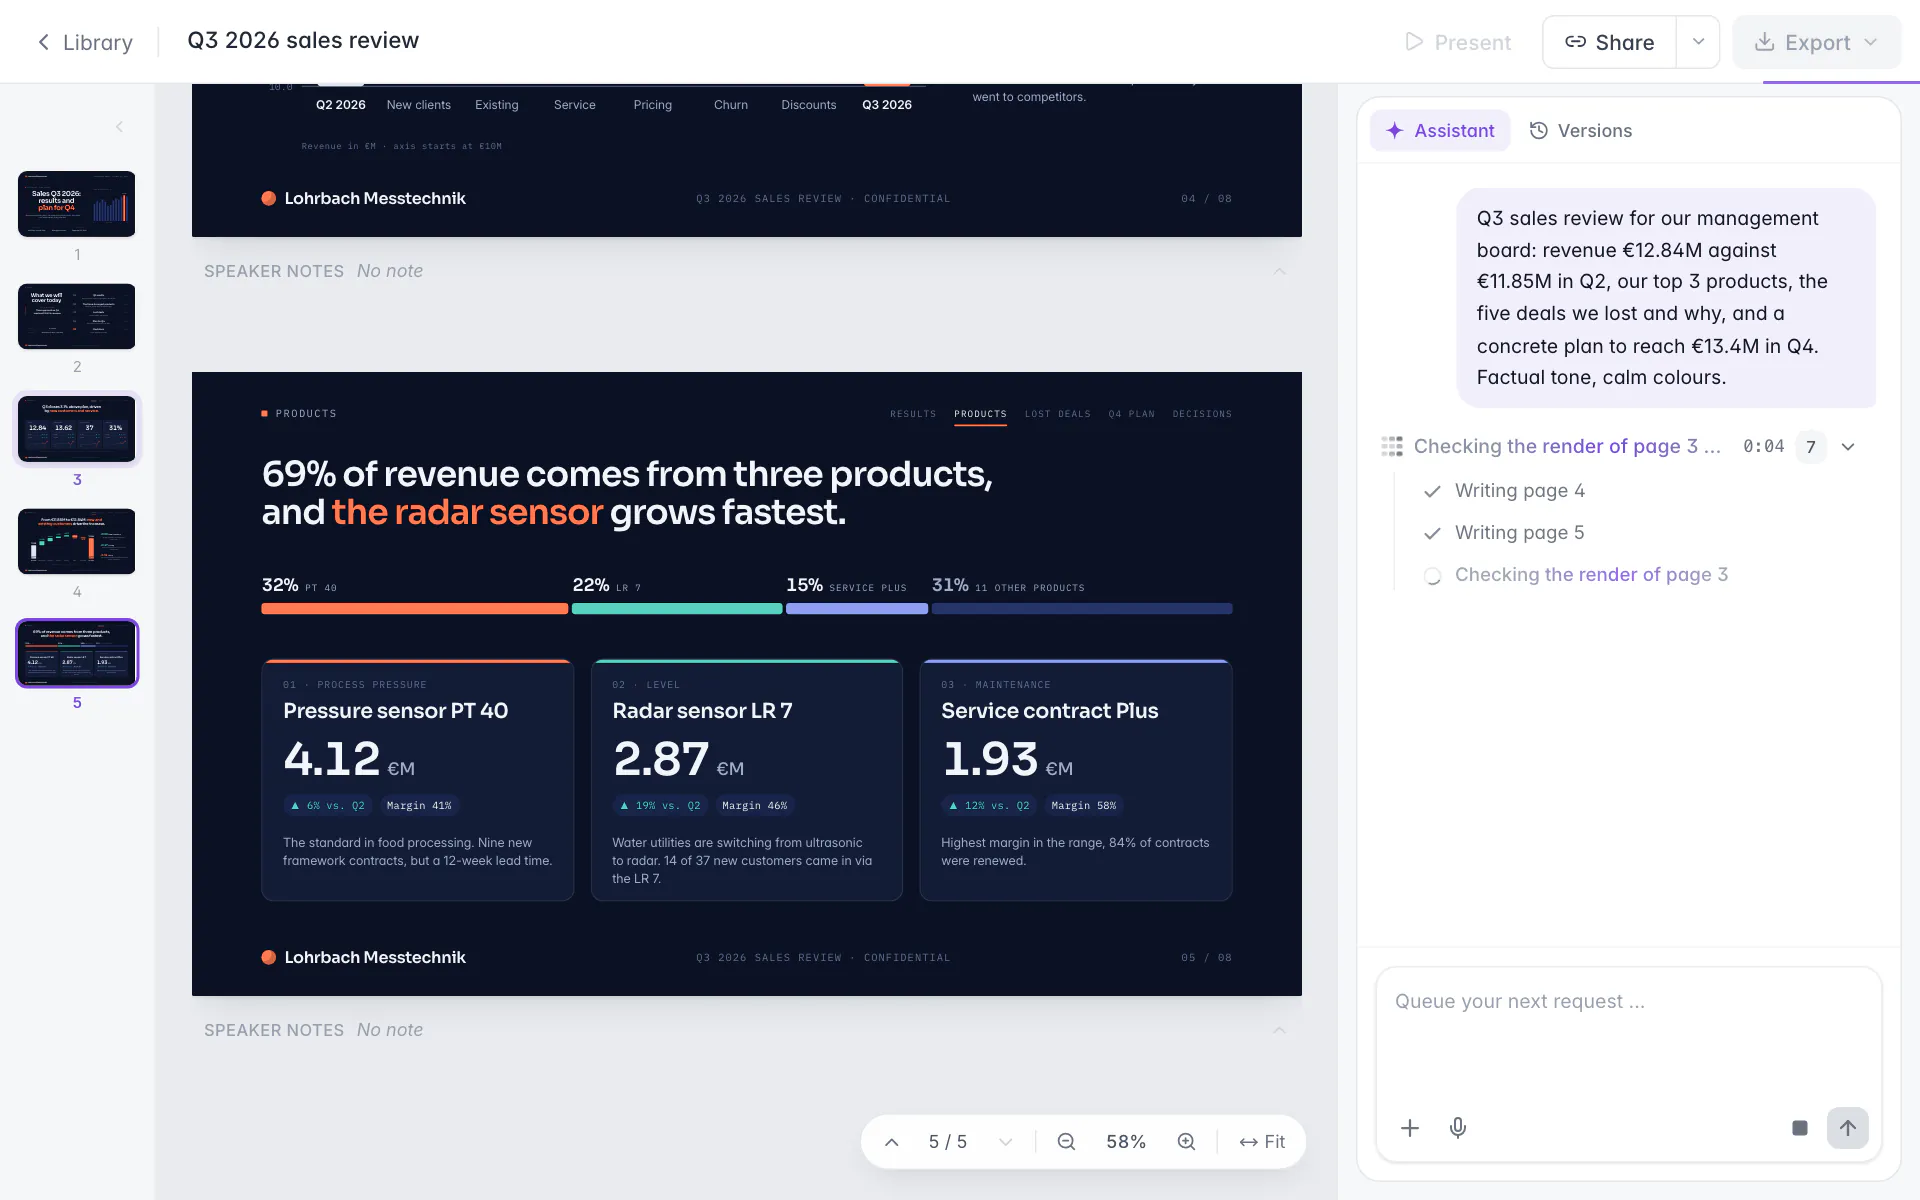
Task: Collapse the thumbnail sidebar chevron
Action: 119,127
